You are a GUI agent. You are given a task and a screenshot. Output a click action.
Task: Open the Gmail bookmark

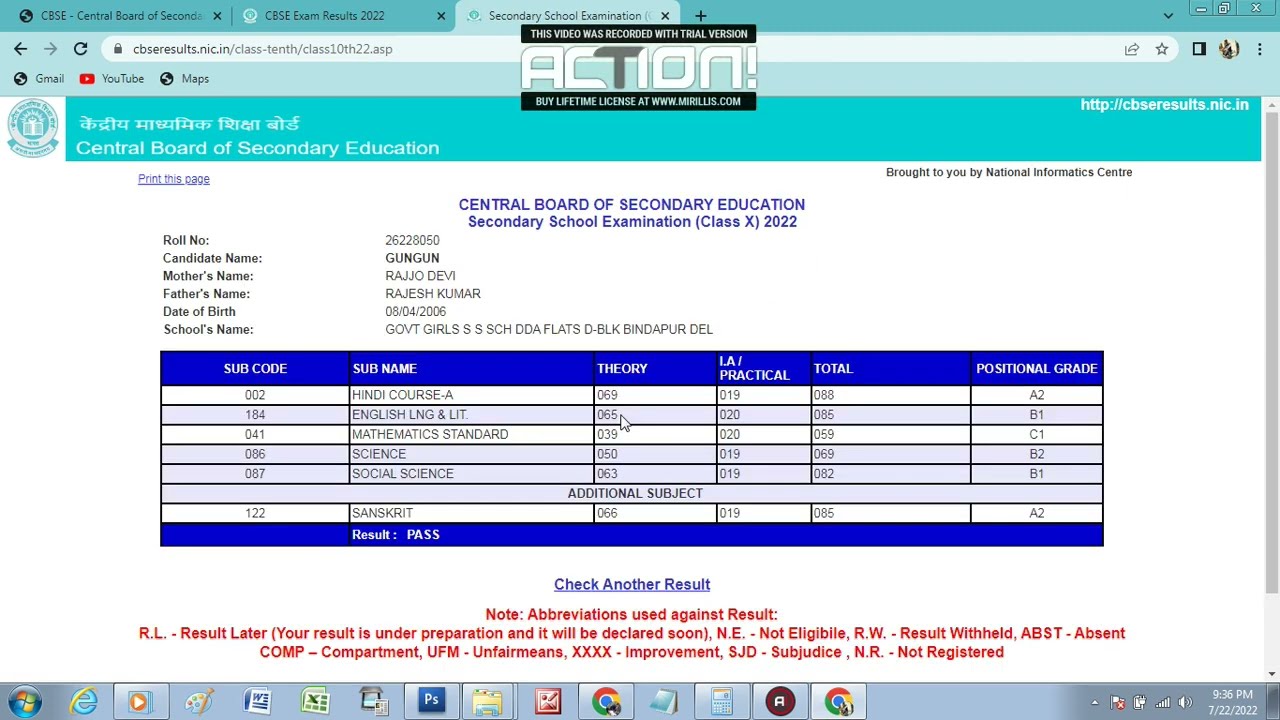click(x=39, y=79)
